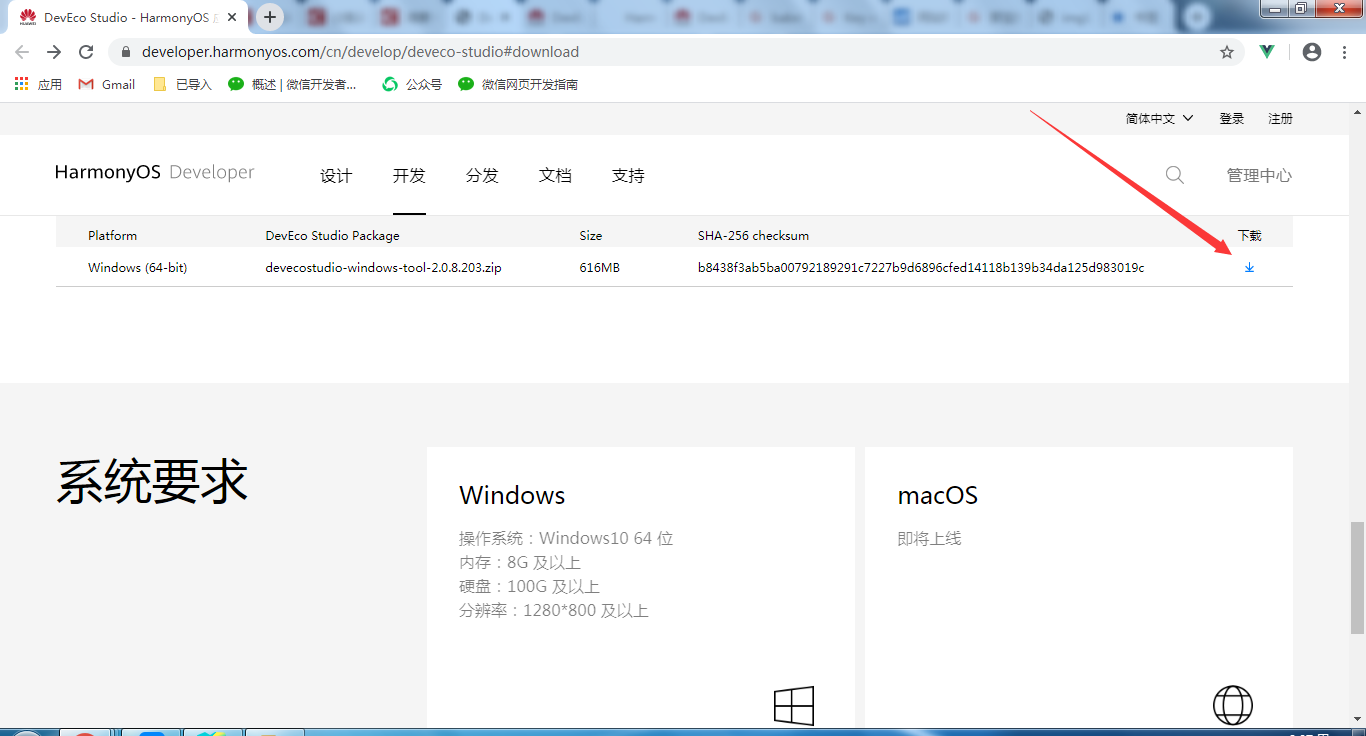Viewport: 1366px width, 736px height.
Task: Open the 微信网页开发指南 bookmark
Action: coord(518,84)
